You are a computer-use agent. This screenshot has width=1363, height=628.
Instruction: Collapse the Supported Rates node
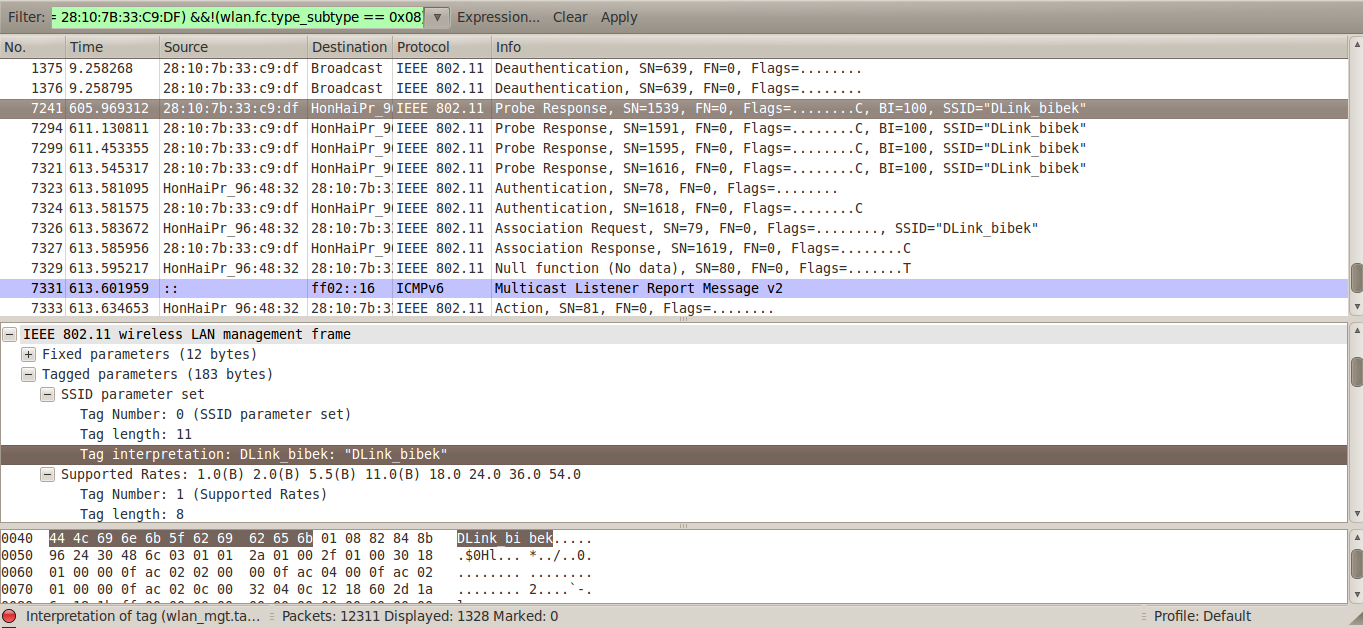point(47,474)
